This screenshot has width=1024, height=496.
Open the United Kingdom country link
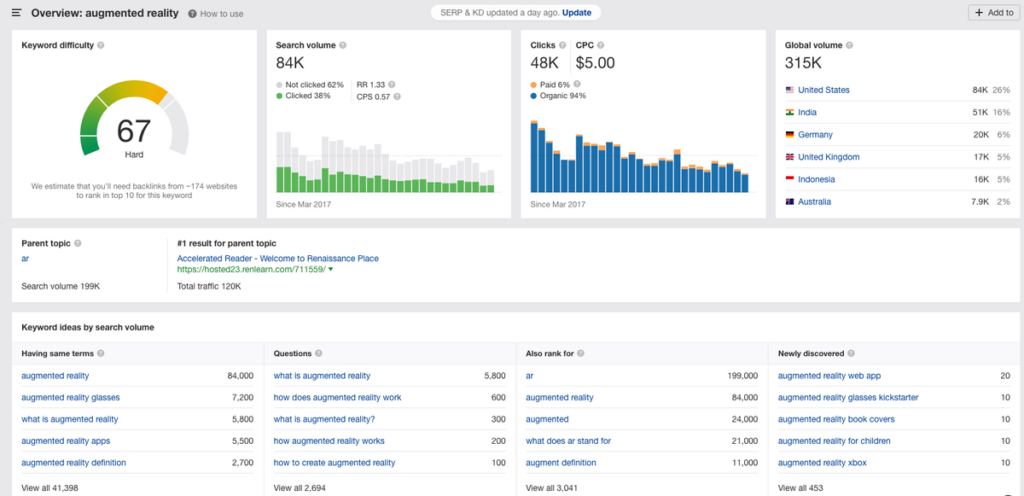tap(829, 157)
